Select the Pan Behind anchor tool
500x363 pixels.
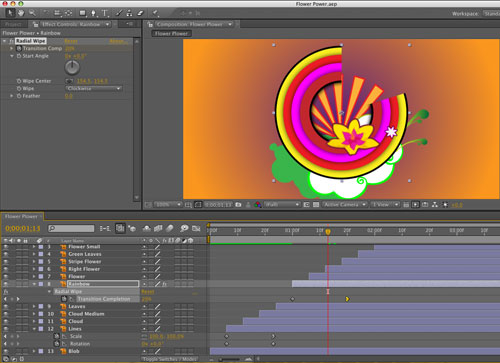(x=69, y=13)
